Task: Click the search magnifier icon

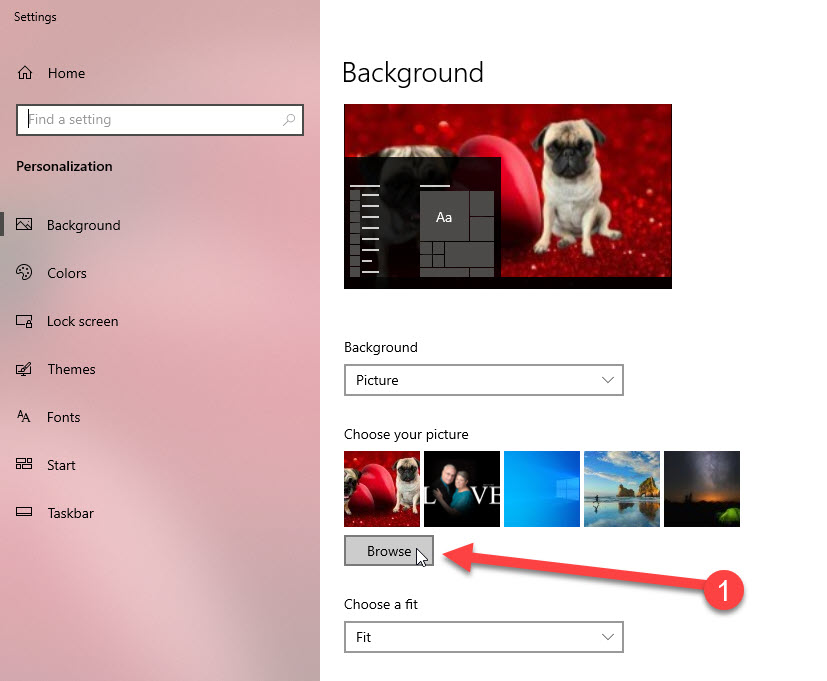Action: pos(289,120)
